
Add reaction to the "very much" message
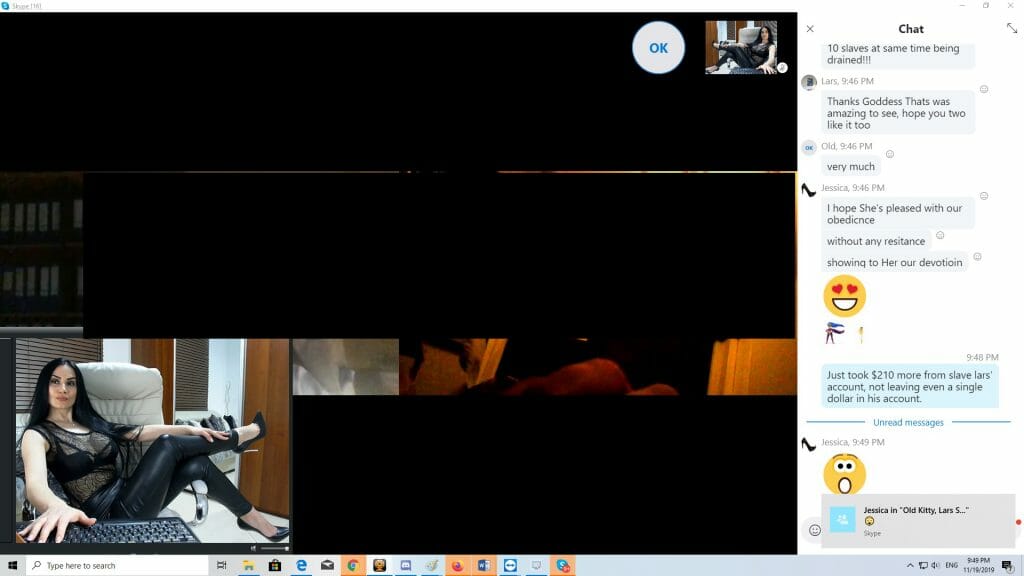890,154
